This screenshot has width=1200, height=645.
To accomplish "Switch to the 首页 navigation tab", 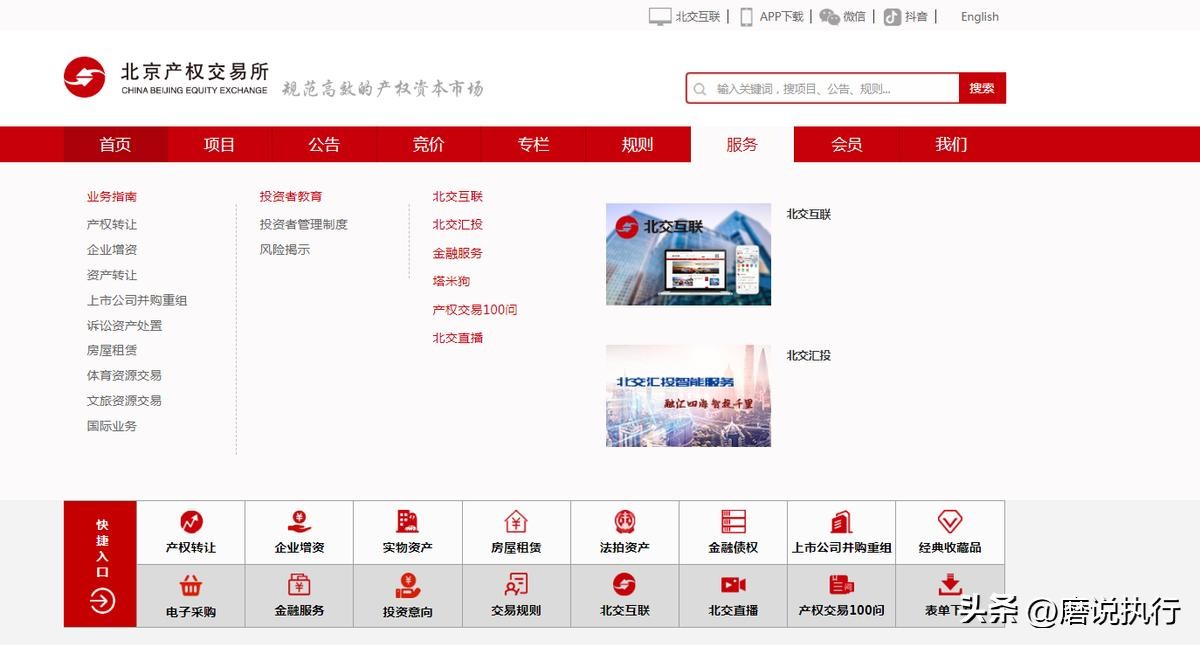I will (x=115, y=145).
